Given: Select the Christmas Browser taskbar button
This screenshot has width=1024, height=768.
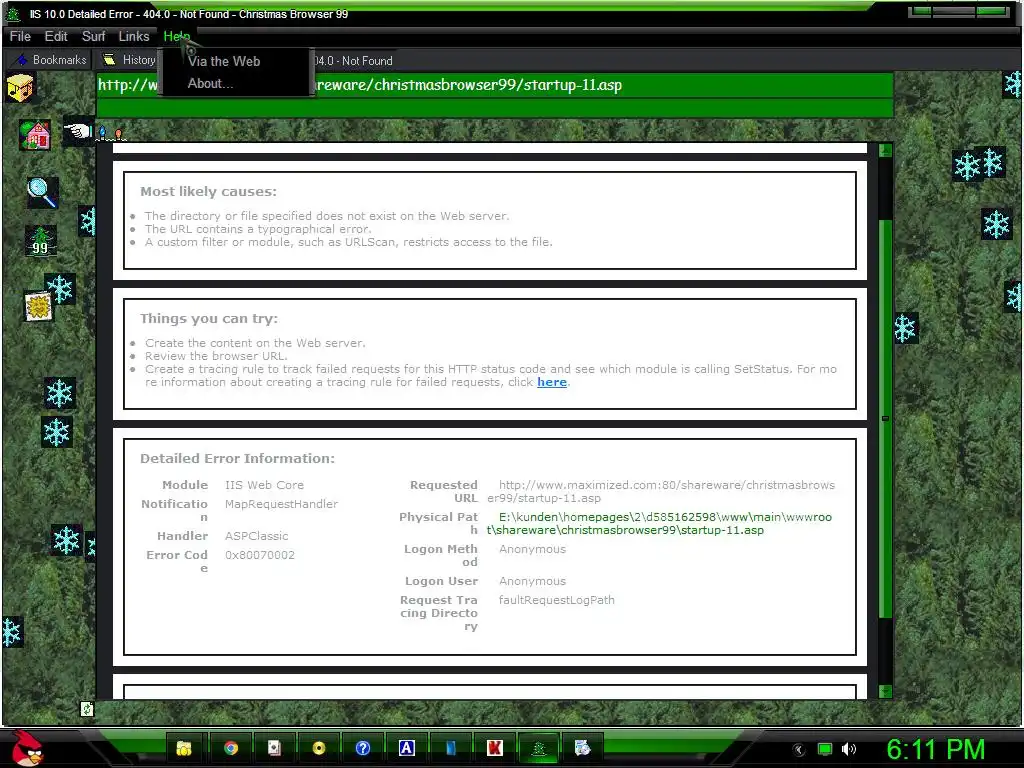Looking at the screenshot, I should click(539, 748).
